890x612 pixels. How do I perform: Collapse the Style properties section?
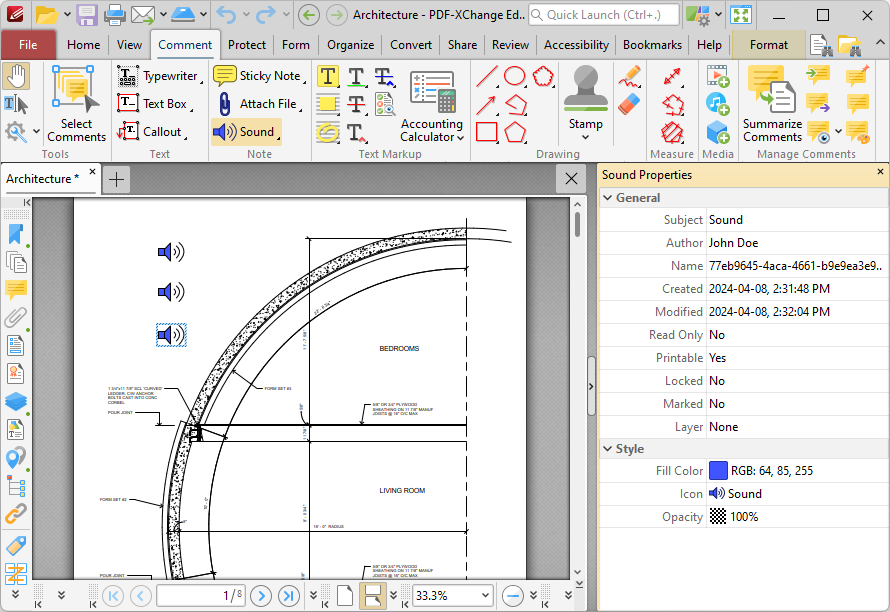tap(608, 448)
